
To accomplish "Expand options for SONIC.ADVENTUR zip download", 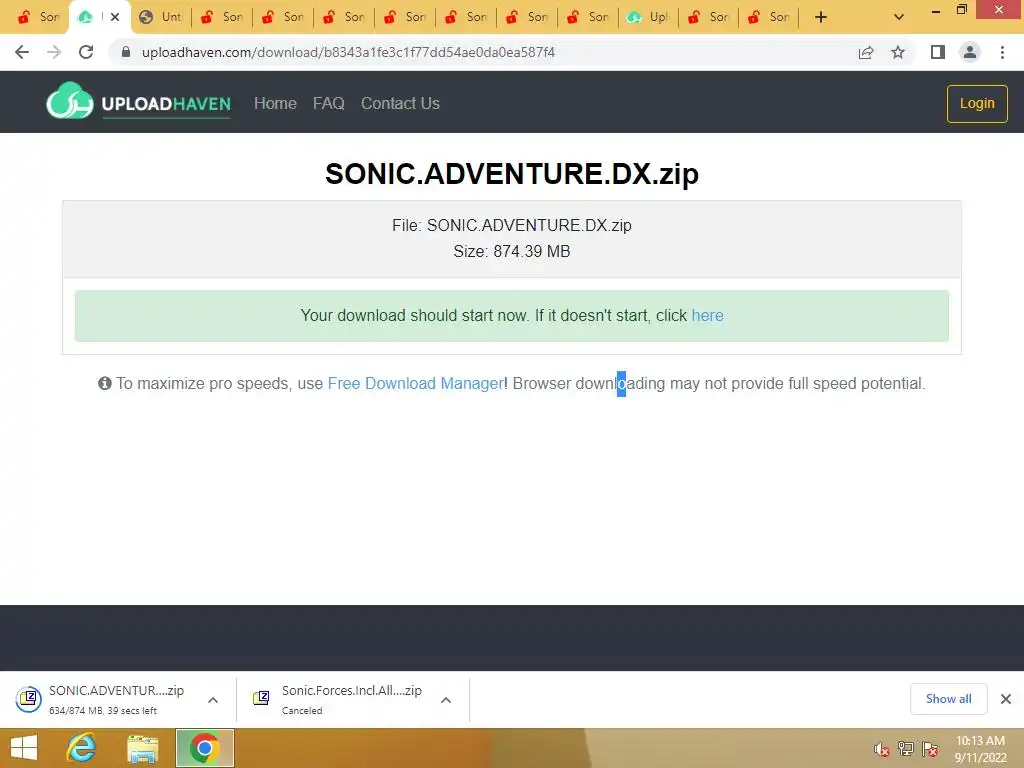I will coord(213,700).
